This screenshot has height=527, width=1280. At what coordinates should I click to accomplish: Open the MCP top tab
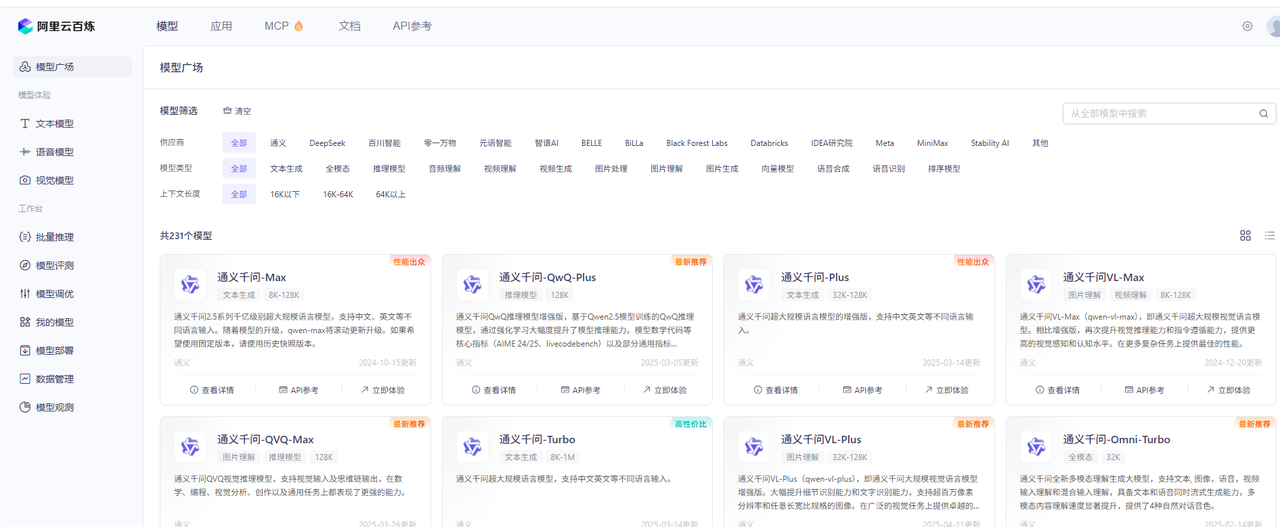[284, 26]
